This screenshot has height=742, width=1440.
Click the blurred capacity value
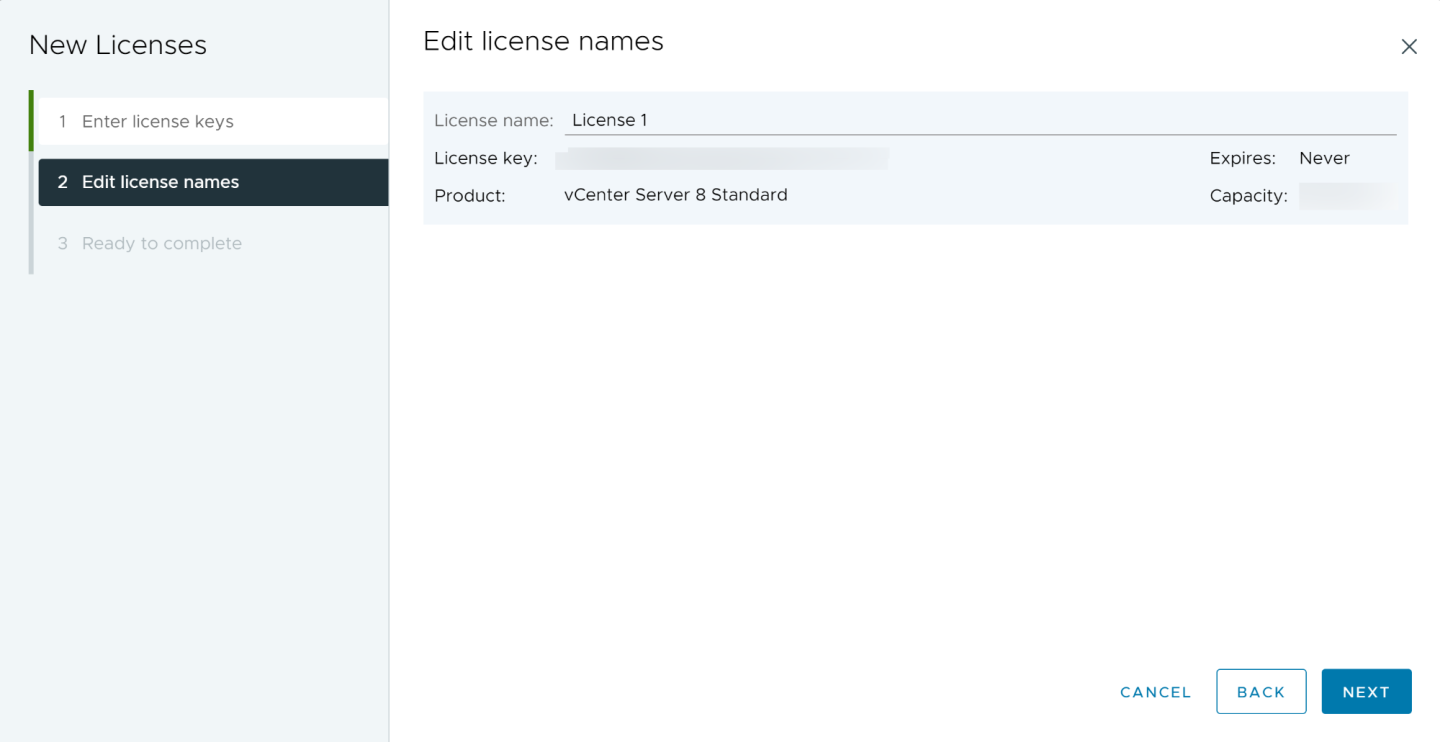pyautogui.click(x=1346, y=195)
